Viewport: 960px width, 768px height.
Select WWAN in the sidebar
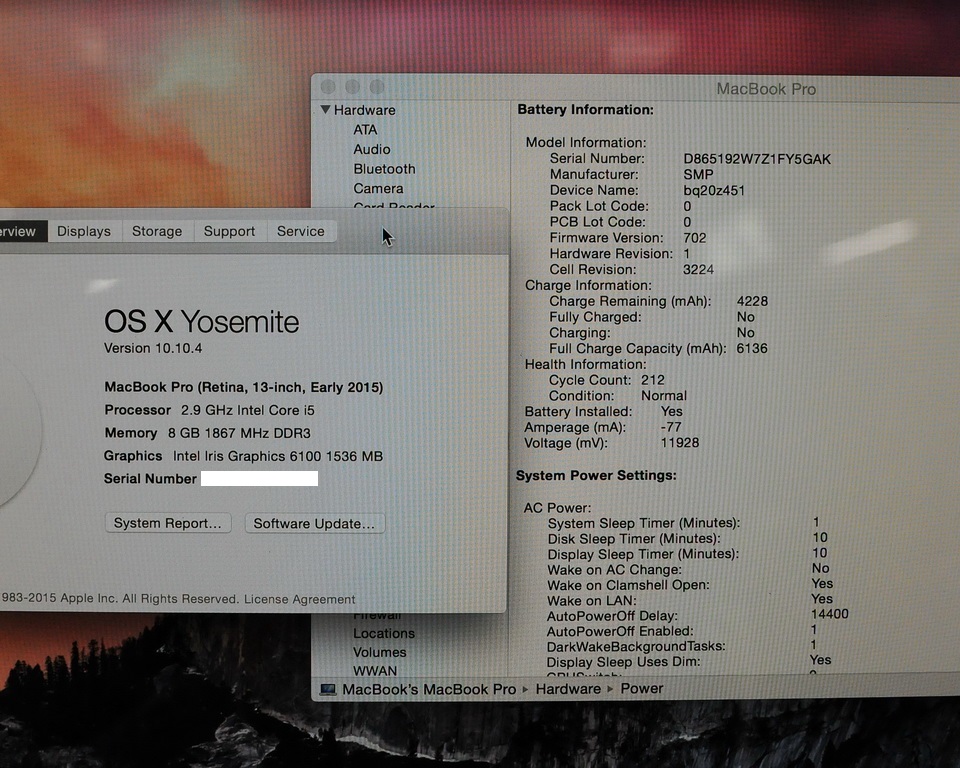[375, 671]
